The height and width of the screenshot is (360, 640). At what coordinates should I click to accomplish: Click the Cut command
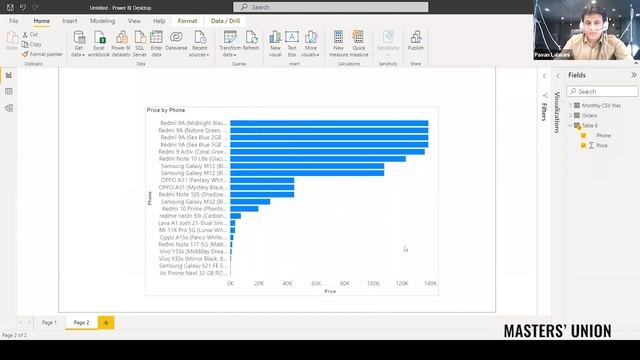pos(30,35)
